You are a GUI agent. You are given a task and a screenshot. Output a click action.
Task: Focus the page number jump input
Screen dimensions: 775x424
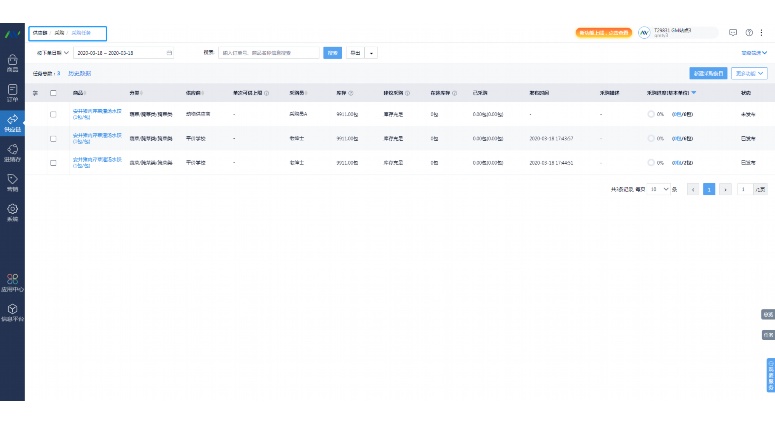coord(744,189)
